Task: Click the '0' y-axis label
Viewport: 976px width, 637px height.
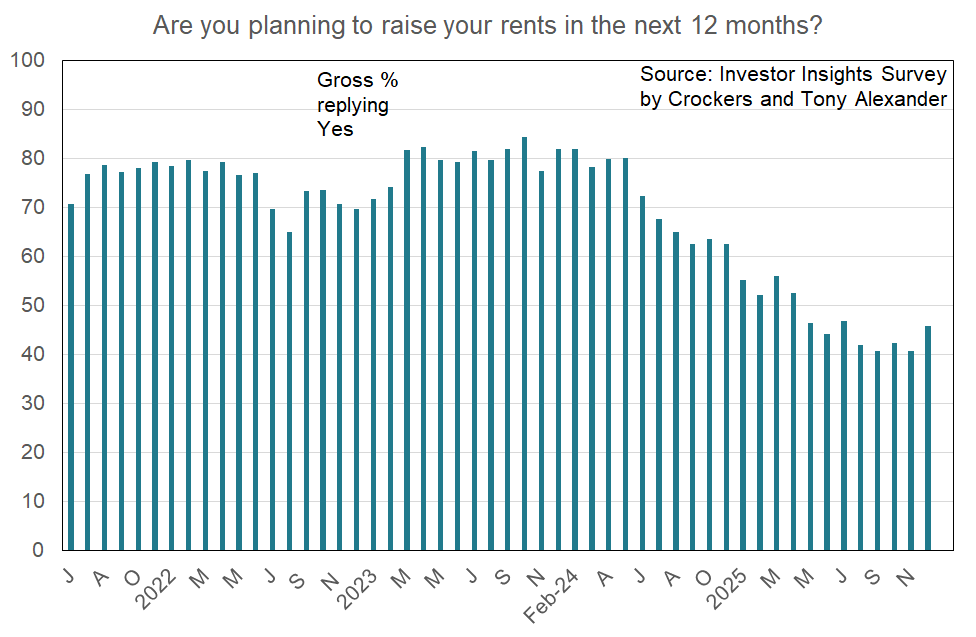Action: click(x=39, y=550)
